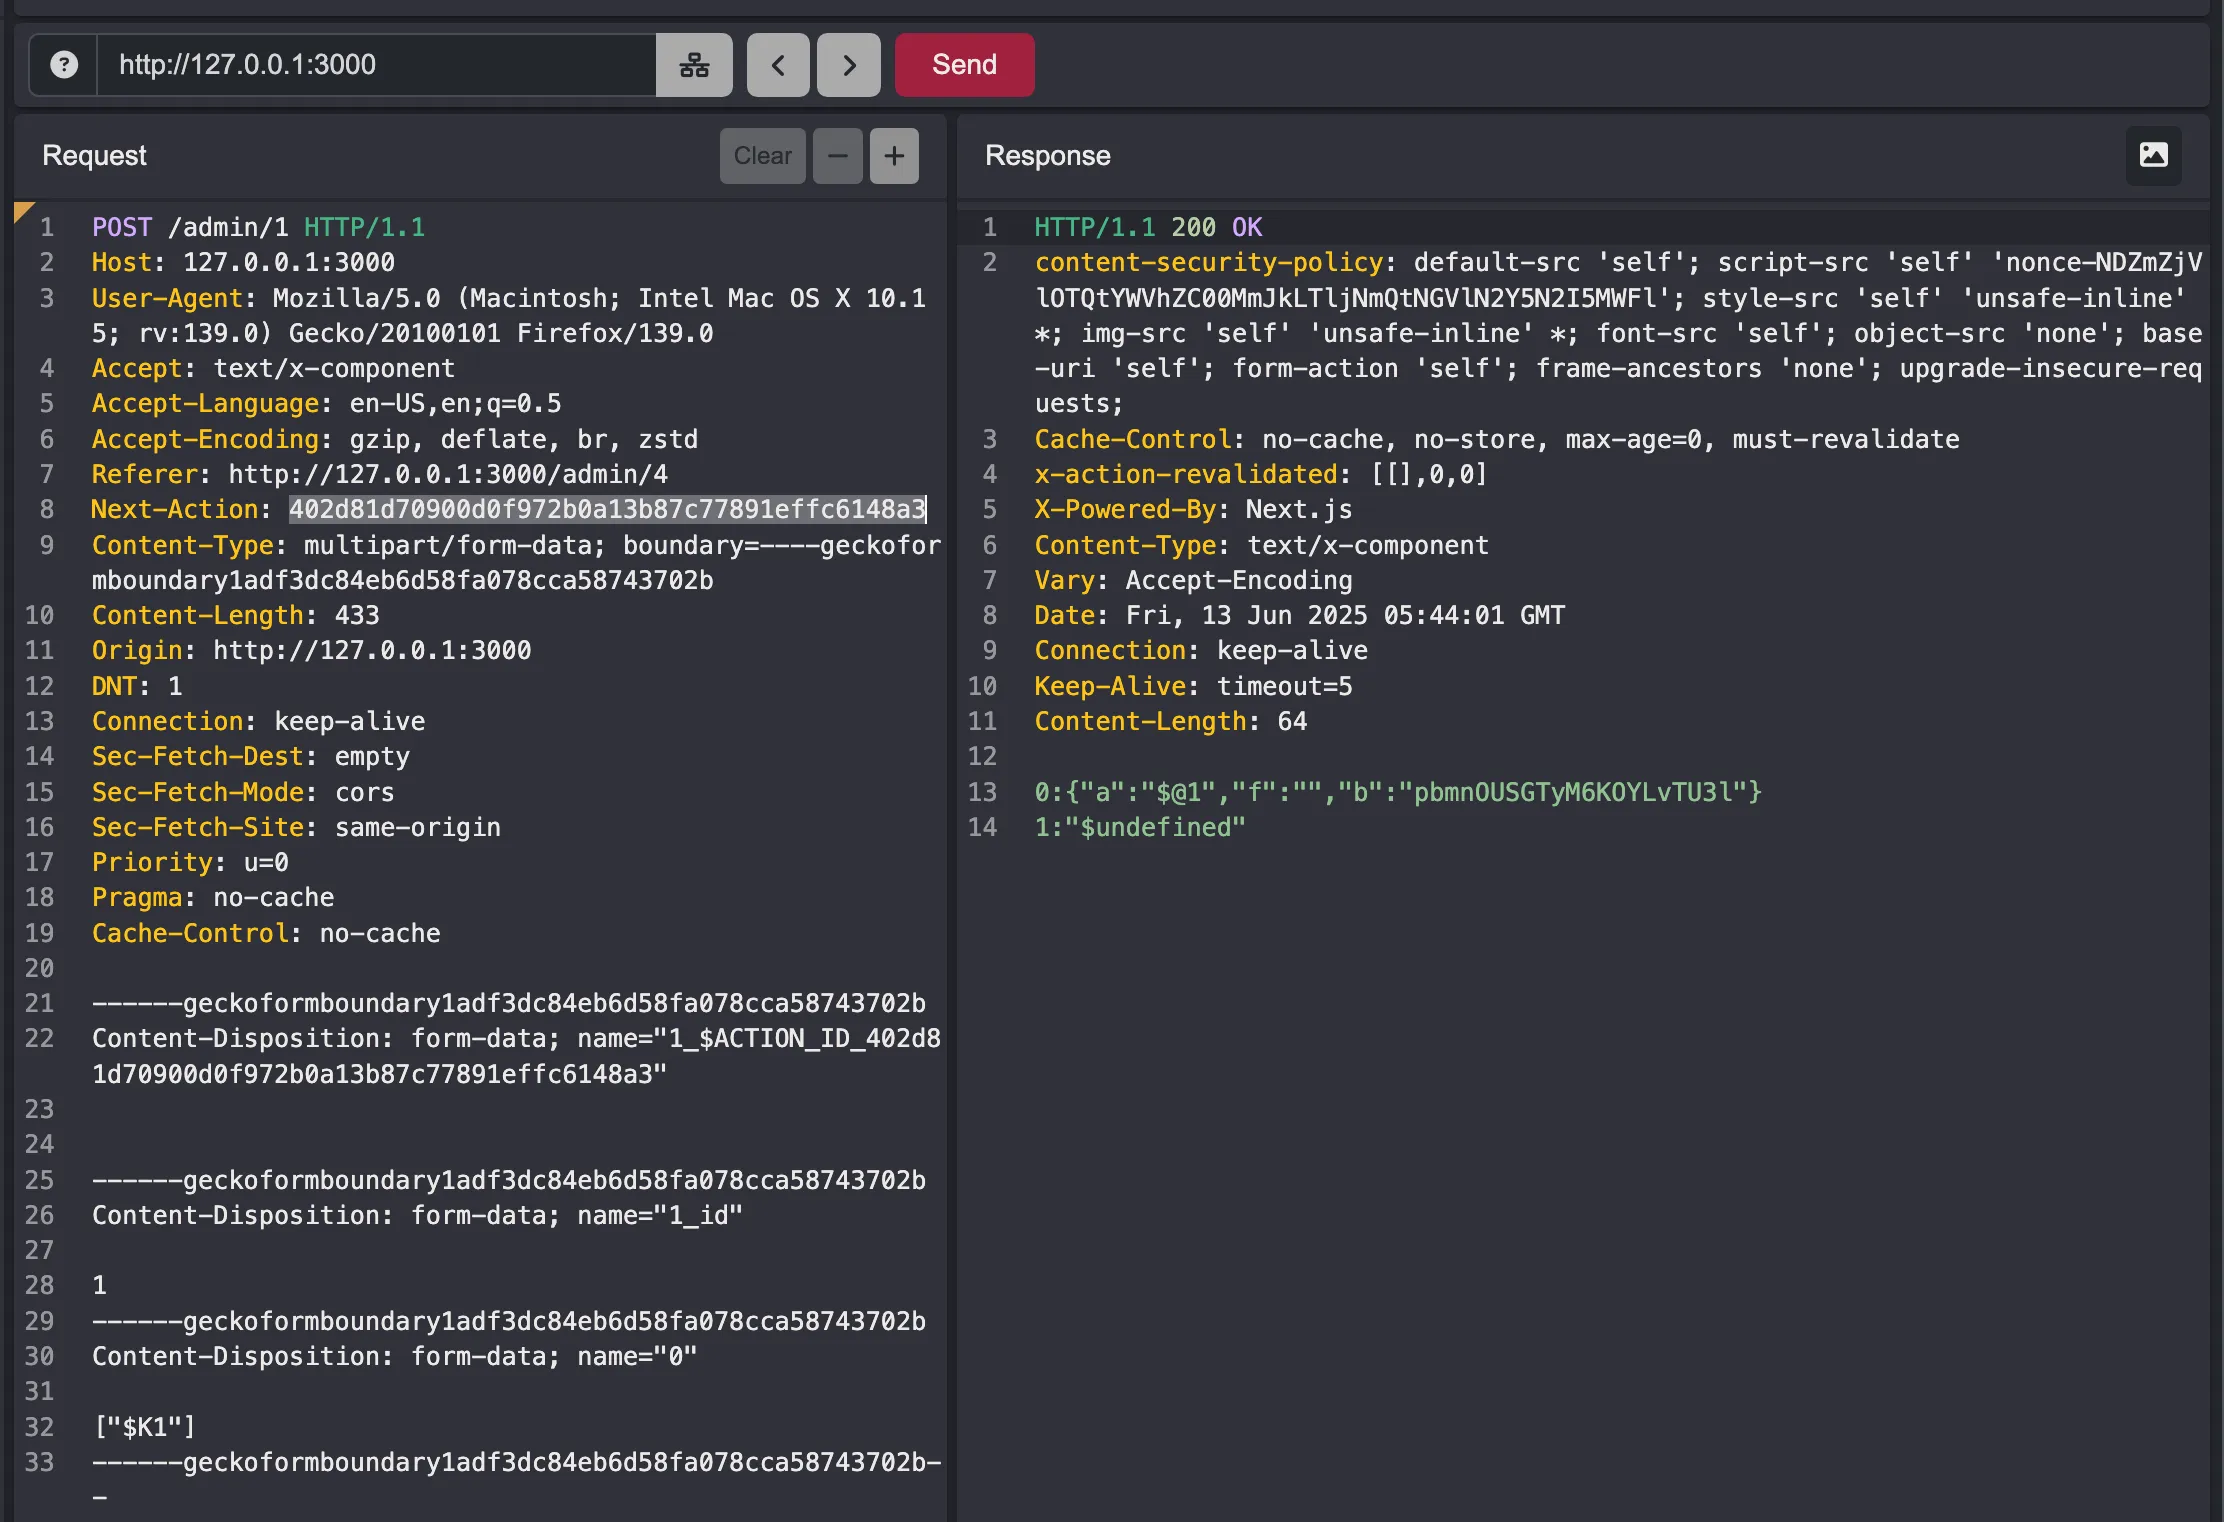The image size is (2224, 1522).
Task: Click the question mark help icon
Action: (64, 65)
